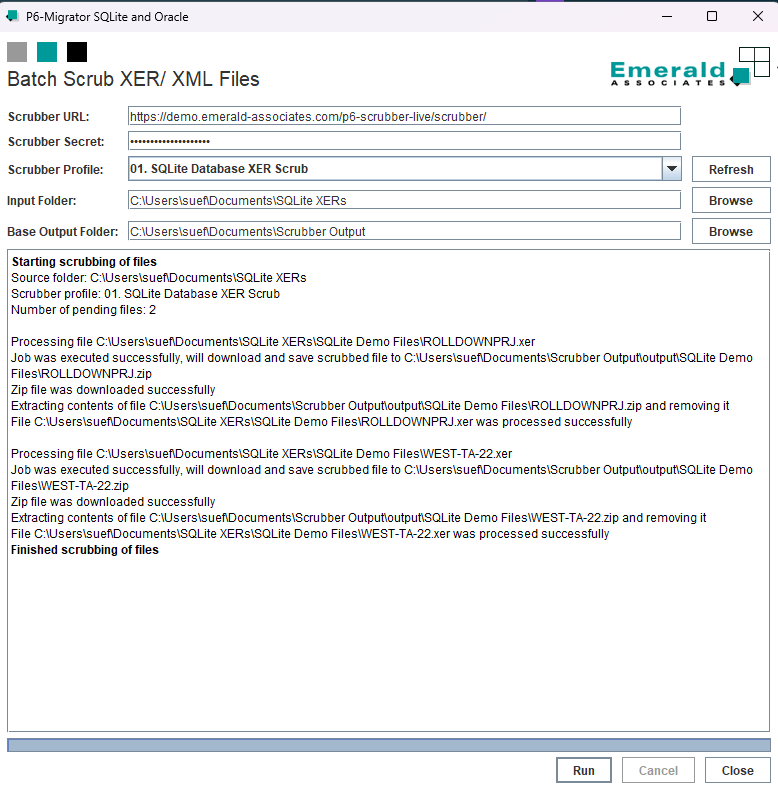778x791 pixels.
Task: Click the disabled Cancel button
Action: click(x=658, y=770)
